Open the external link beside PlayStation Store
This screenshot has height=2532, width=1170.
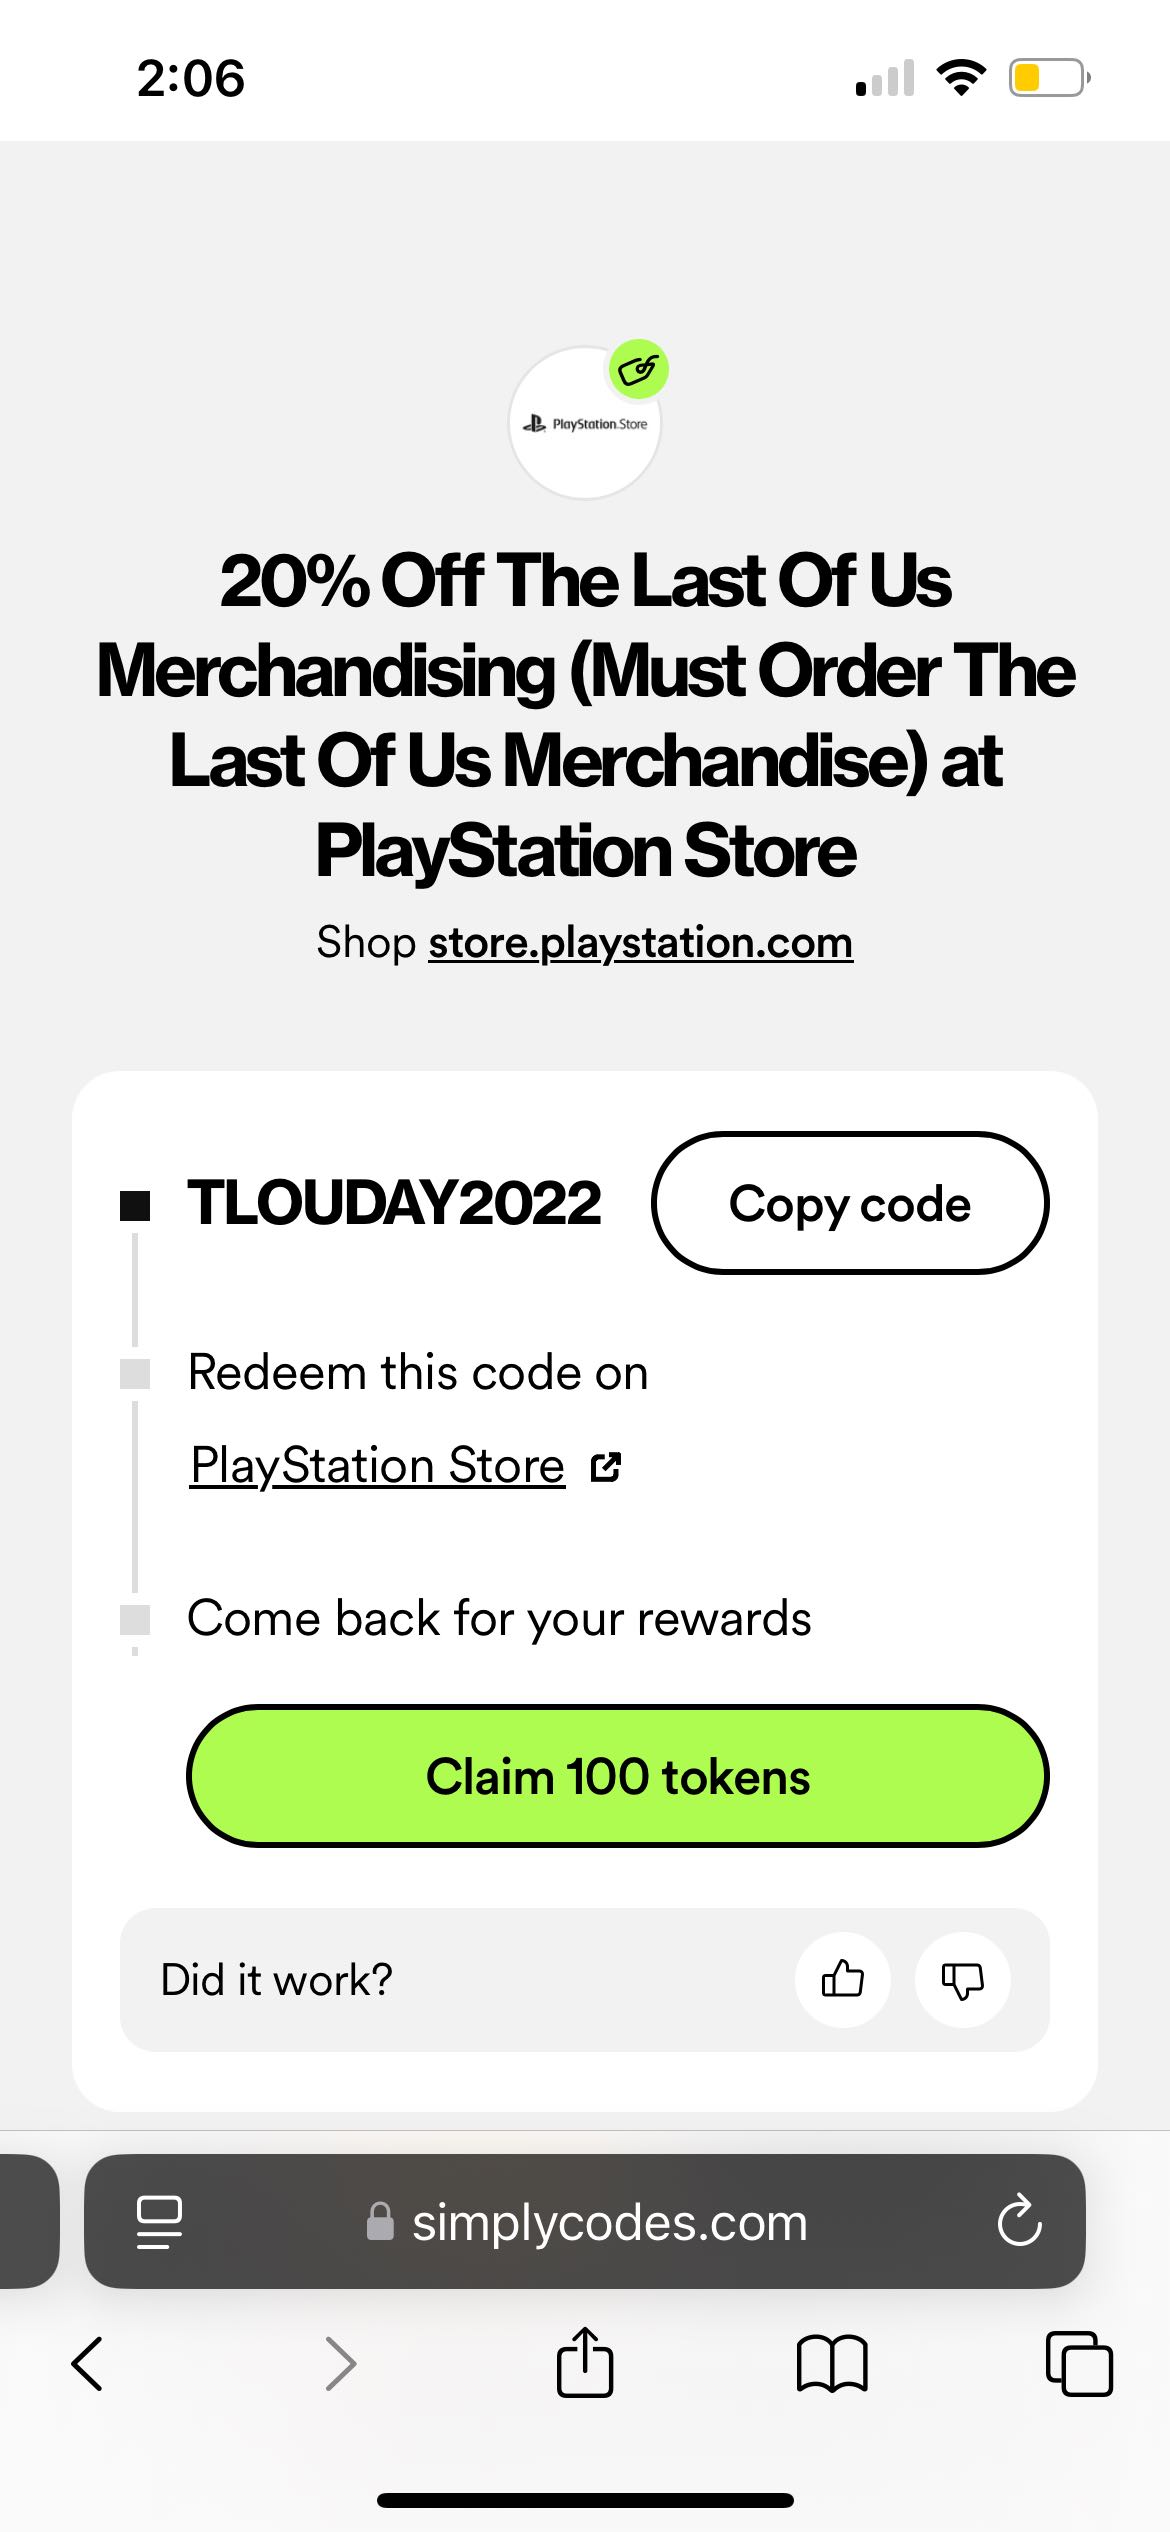[605, 1466]
